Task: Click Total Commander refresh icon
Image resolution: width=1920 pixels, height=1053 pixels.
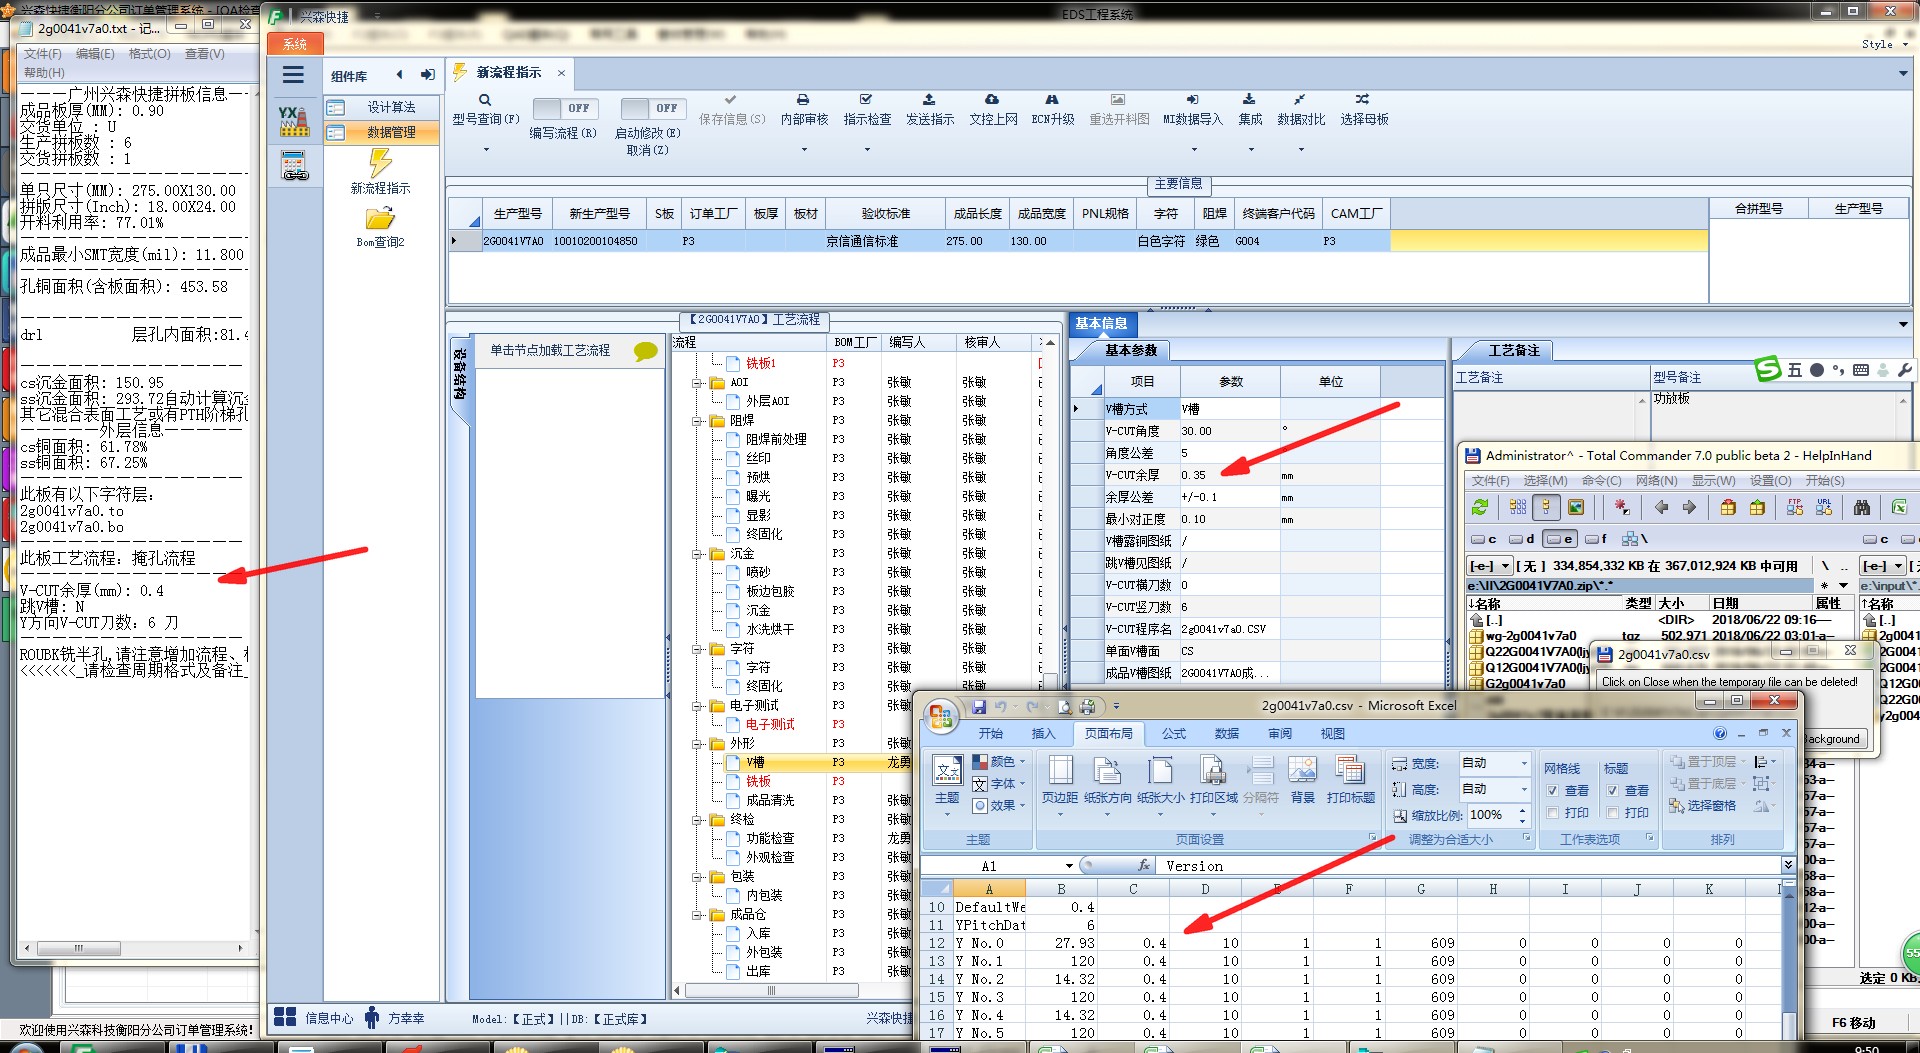Action: pyautogui.click(x=1480, y=508)
